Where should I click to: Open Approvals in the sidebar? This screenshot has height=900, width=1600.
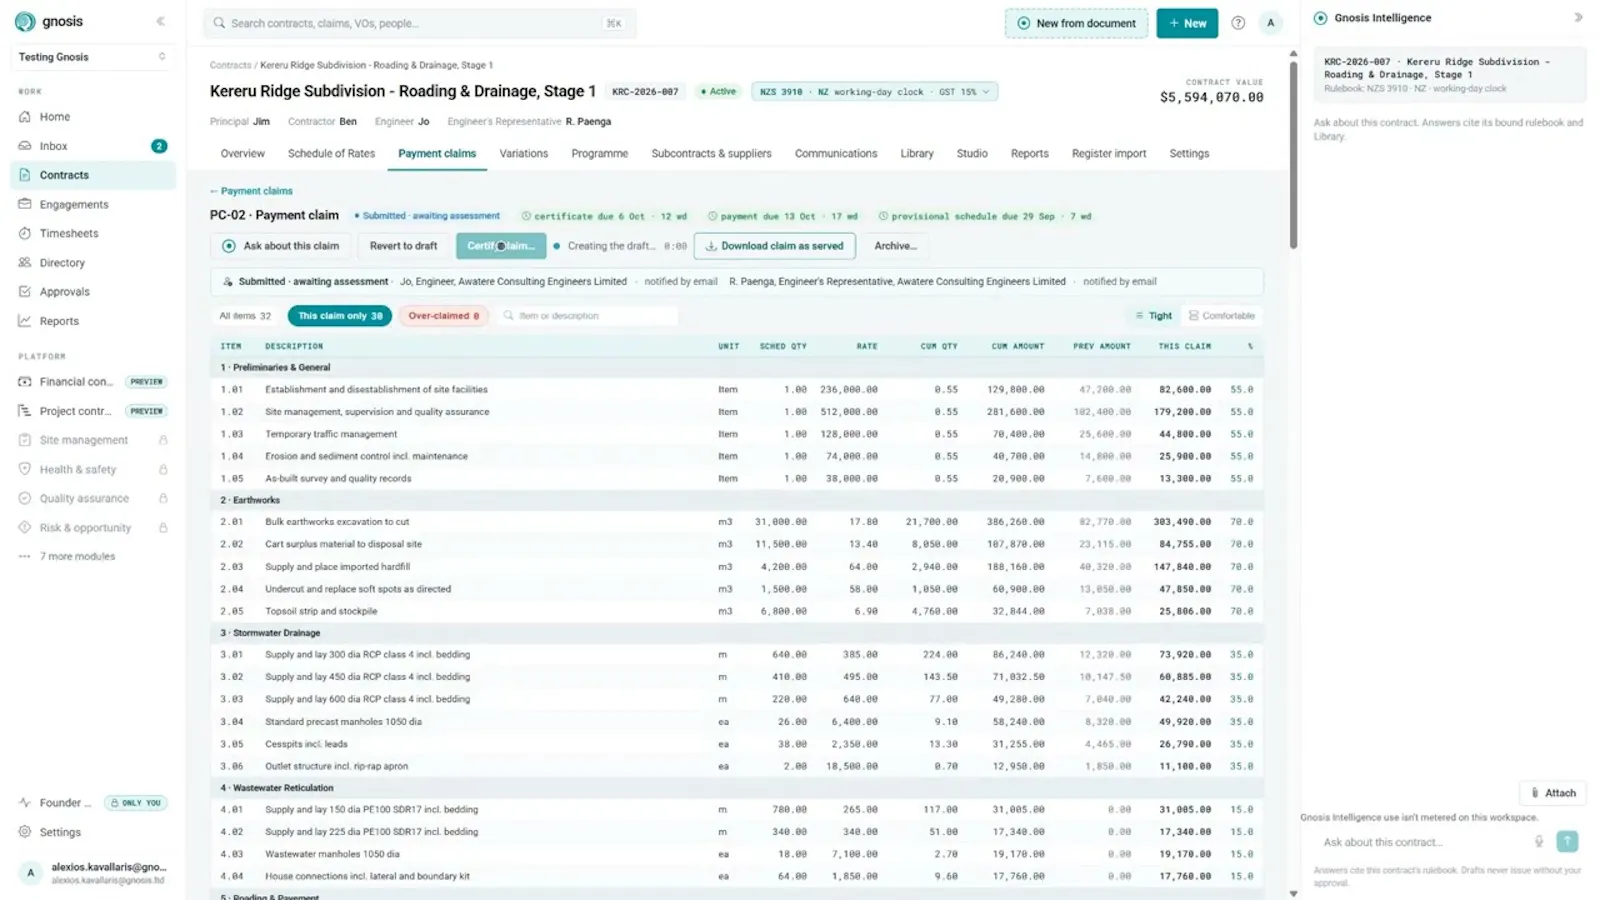tap(93, 292)
